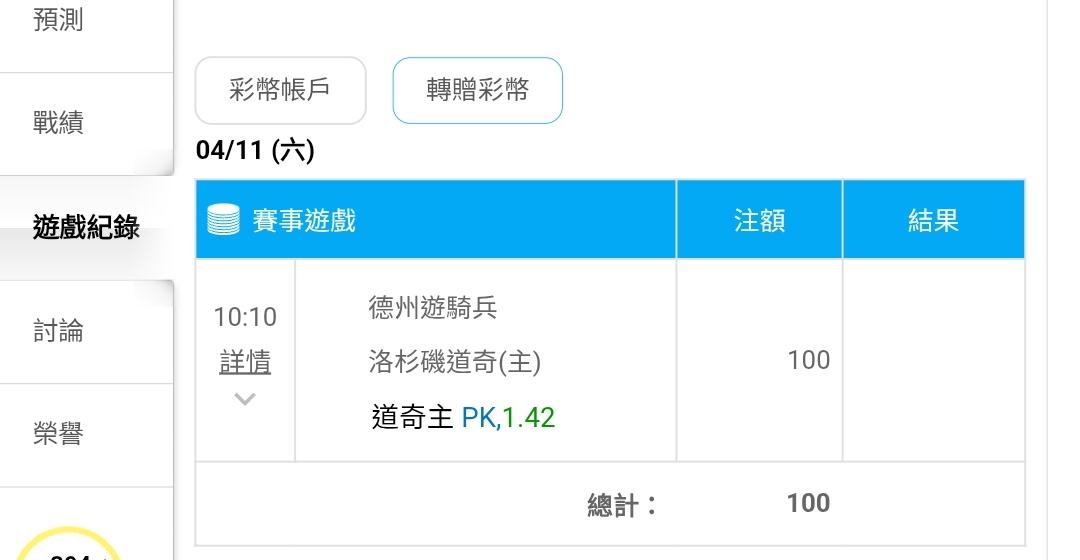The image size is (1080, 560).
Task: Go to the 討論 sidebar tab
Action: click(x=58, y=331)
